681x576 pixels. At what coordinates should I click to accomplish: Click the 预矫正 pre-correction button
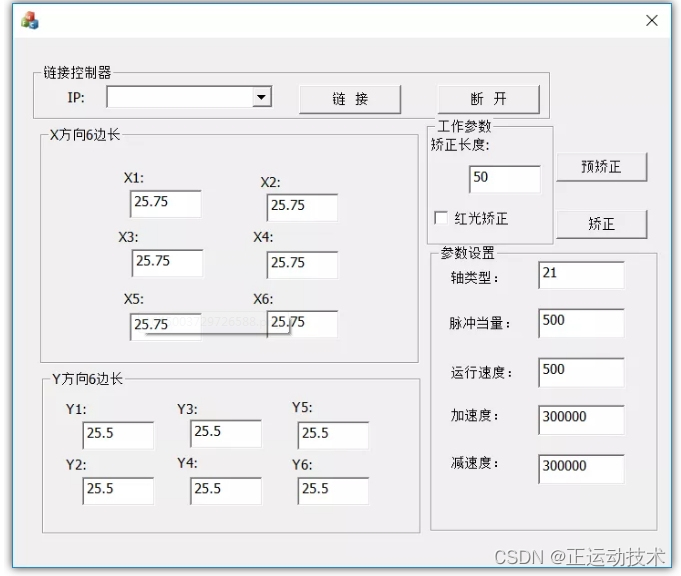point(602,167)
